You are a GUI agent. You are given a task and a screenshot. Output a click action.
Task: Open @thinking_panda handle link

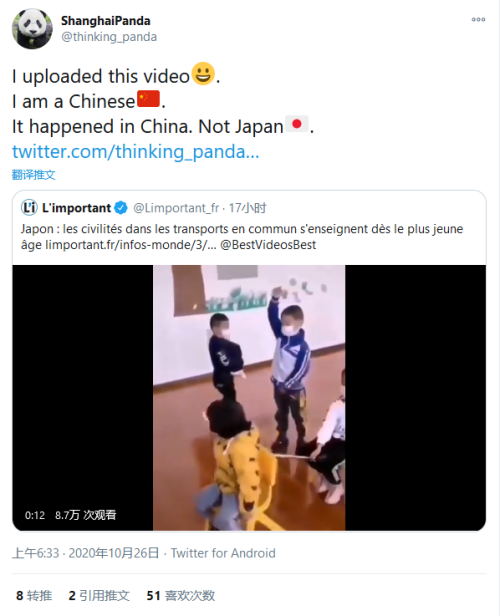(109, 37)
